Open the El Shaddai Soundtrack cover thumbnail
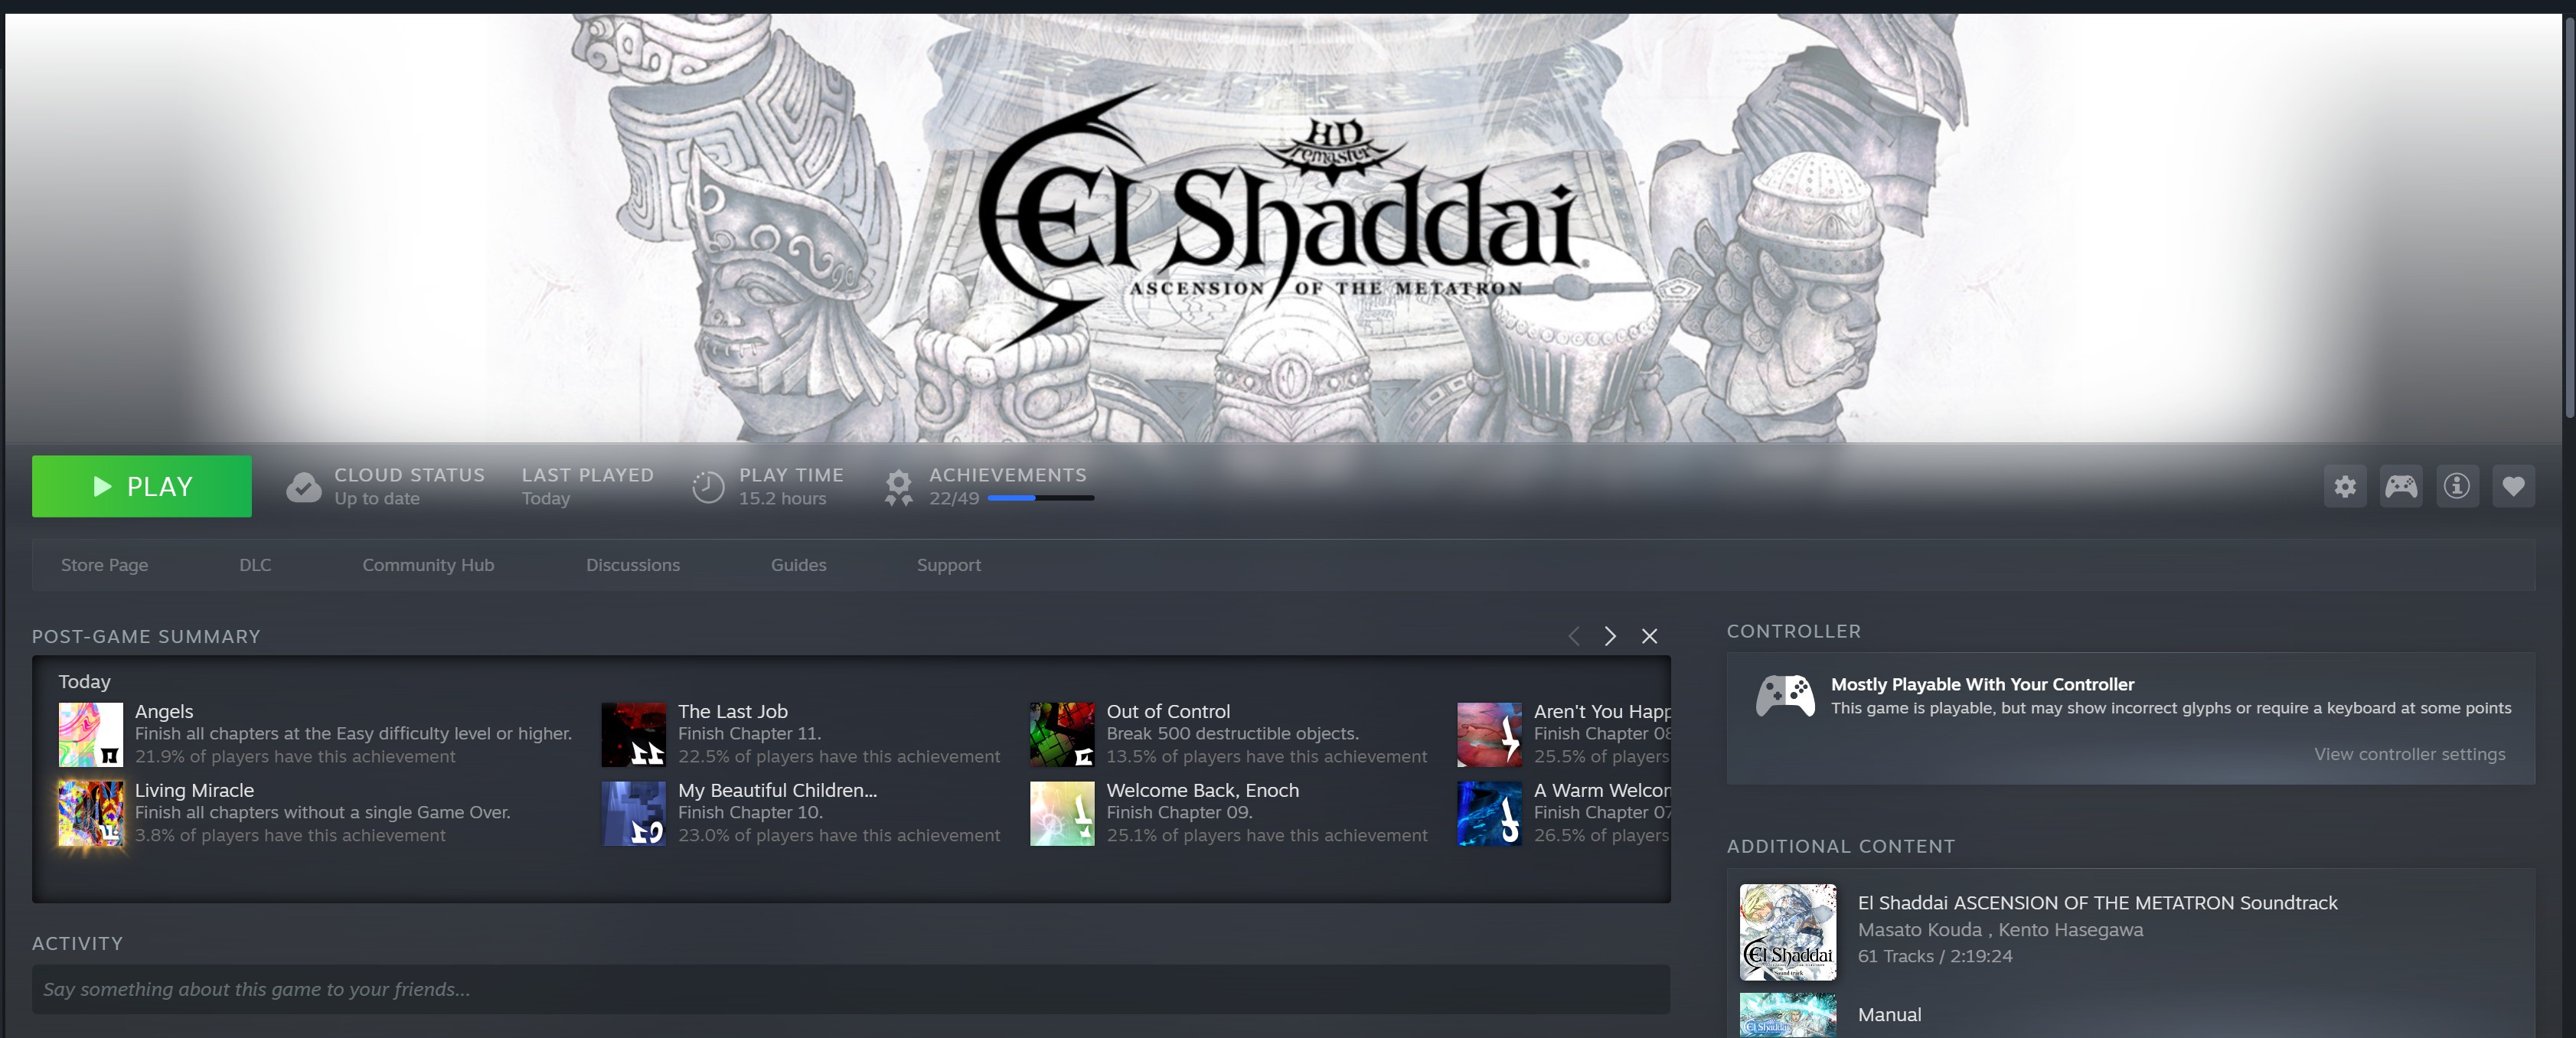This screenshot has height=1038, width=2576. click(x=1788, y=932)
